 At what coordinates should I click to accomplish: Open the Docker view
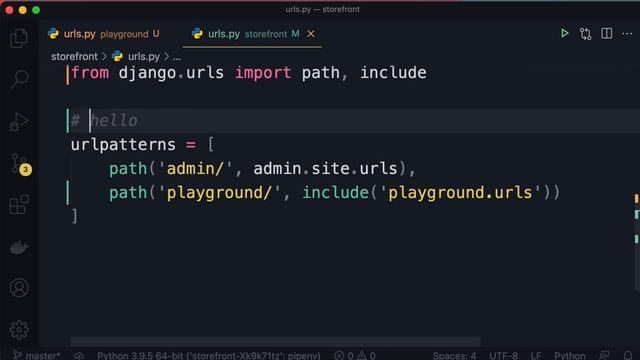pyautogui.click(x=19, y=247)
